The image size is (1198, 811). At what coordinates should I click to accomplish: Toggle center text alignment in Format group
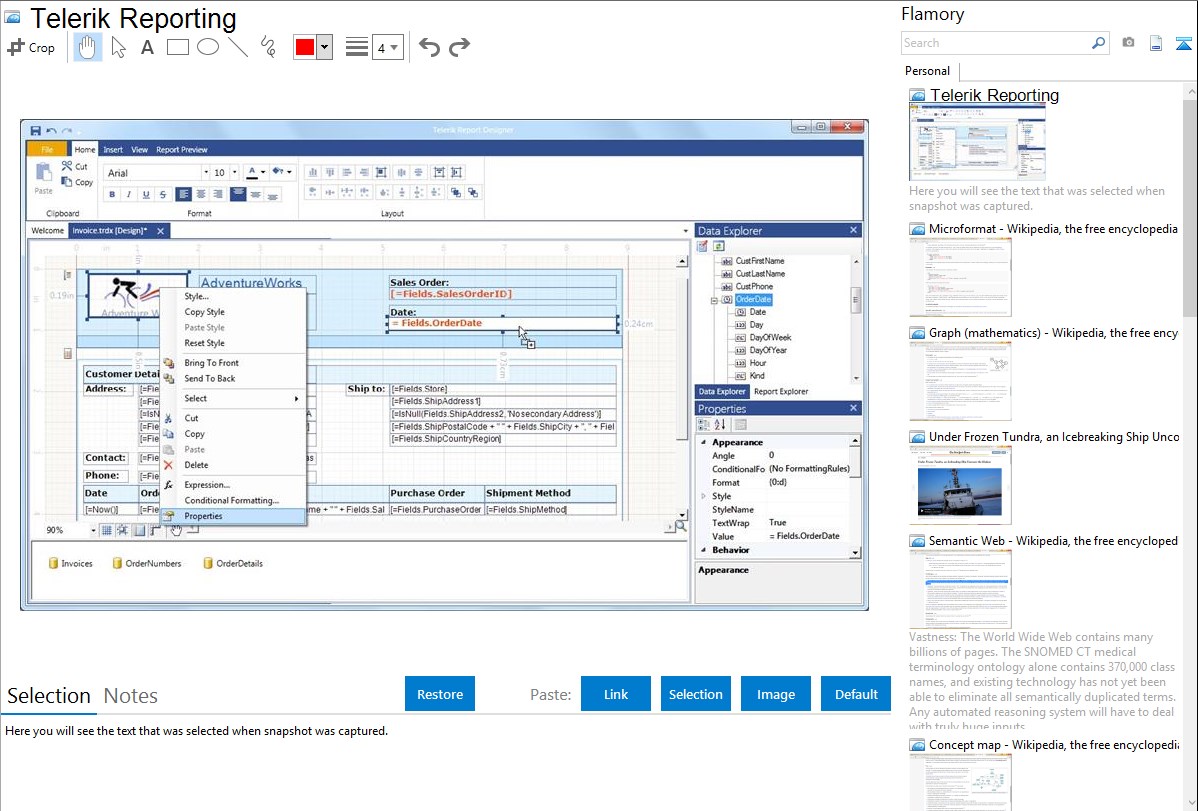tap(201, 194)
